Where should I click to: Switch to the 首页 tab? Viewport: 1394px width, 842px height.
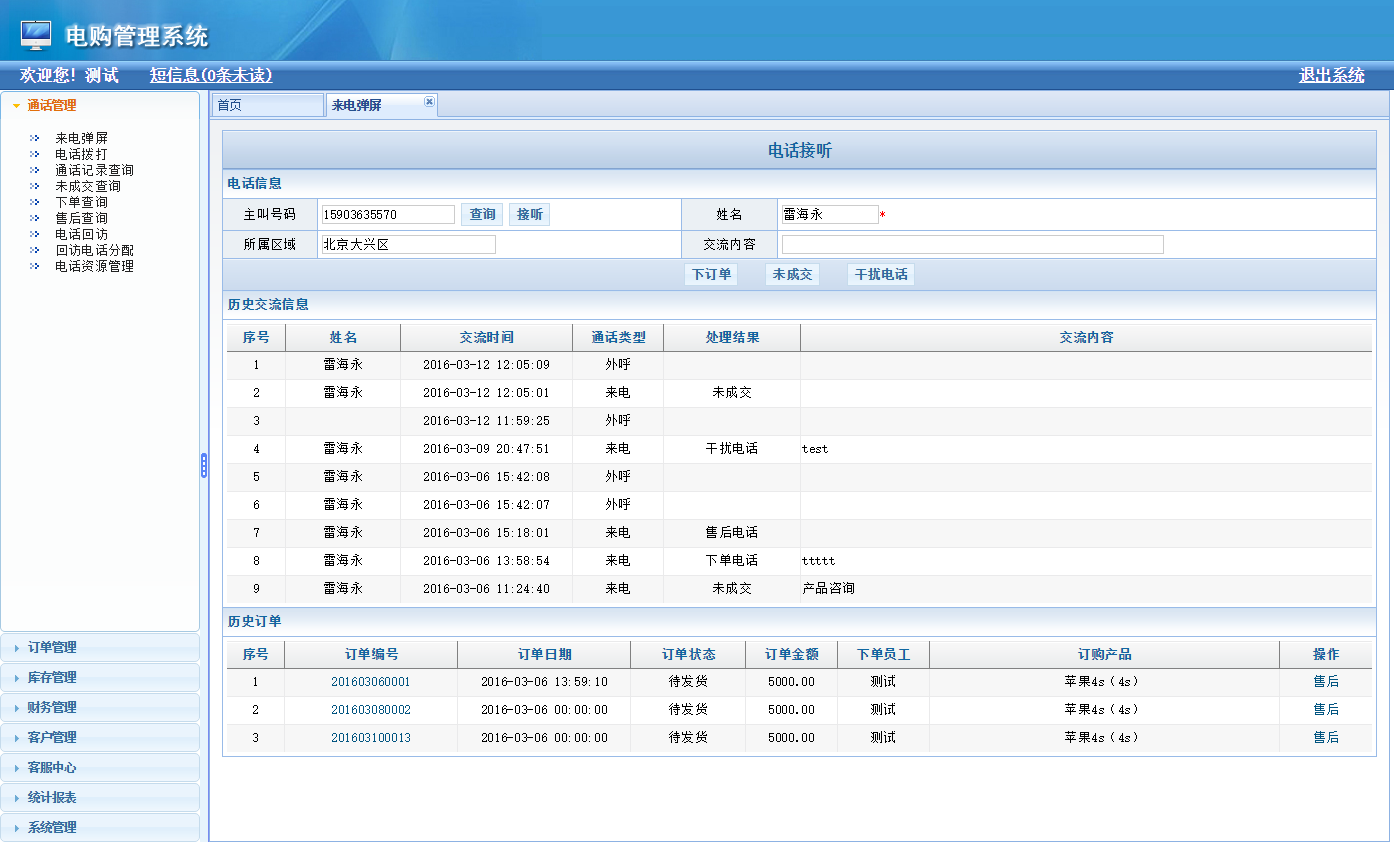tap(267, 105)
